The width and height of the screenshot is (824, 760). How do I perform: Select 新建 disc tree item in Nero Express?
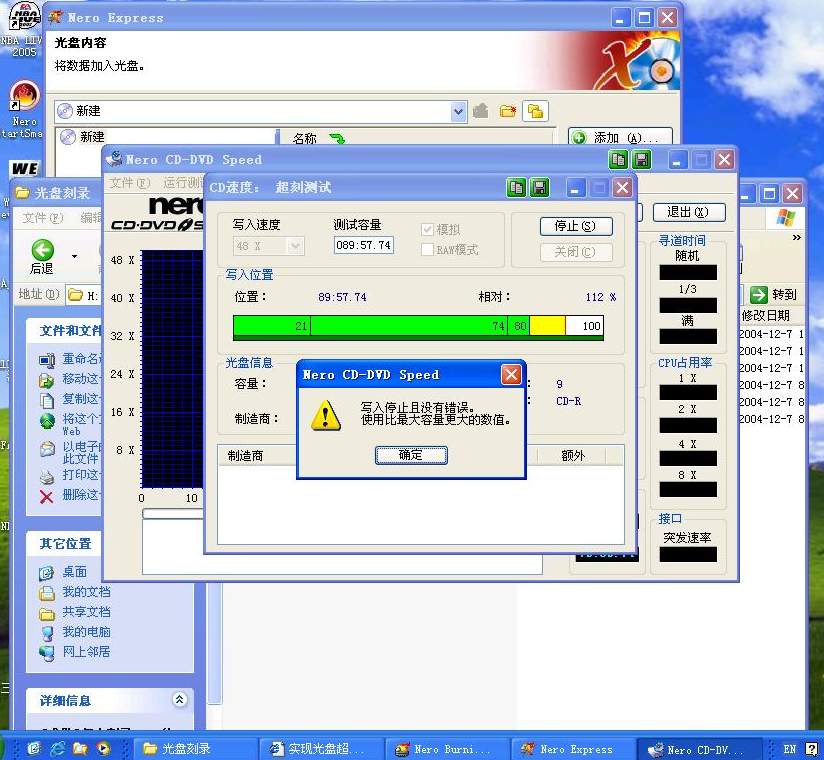point(83,137)
